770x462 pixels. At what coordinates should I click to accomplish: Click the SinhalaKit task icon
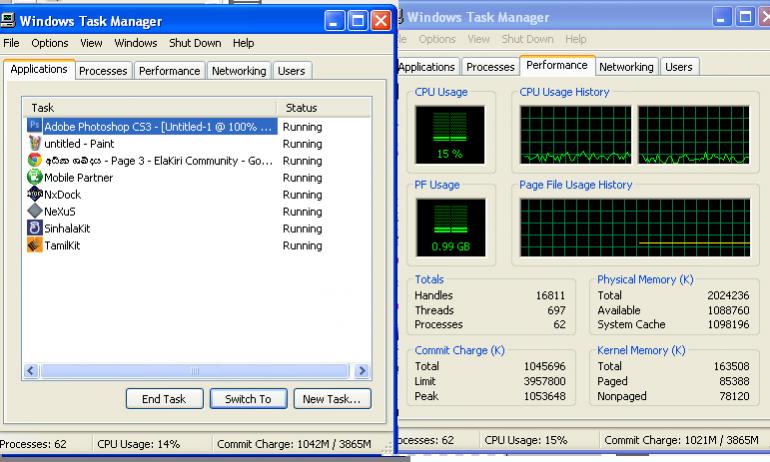34,228
